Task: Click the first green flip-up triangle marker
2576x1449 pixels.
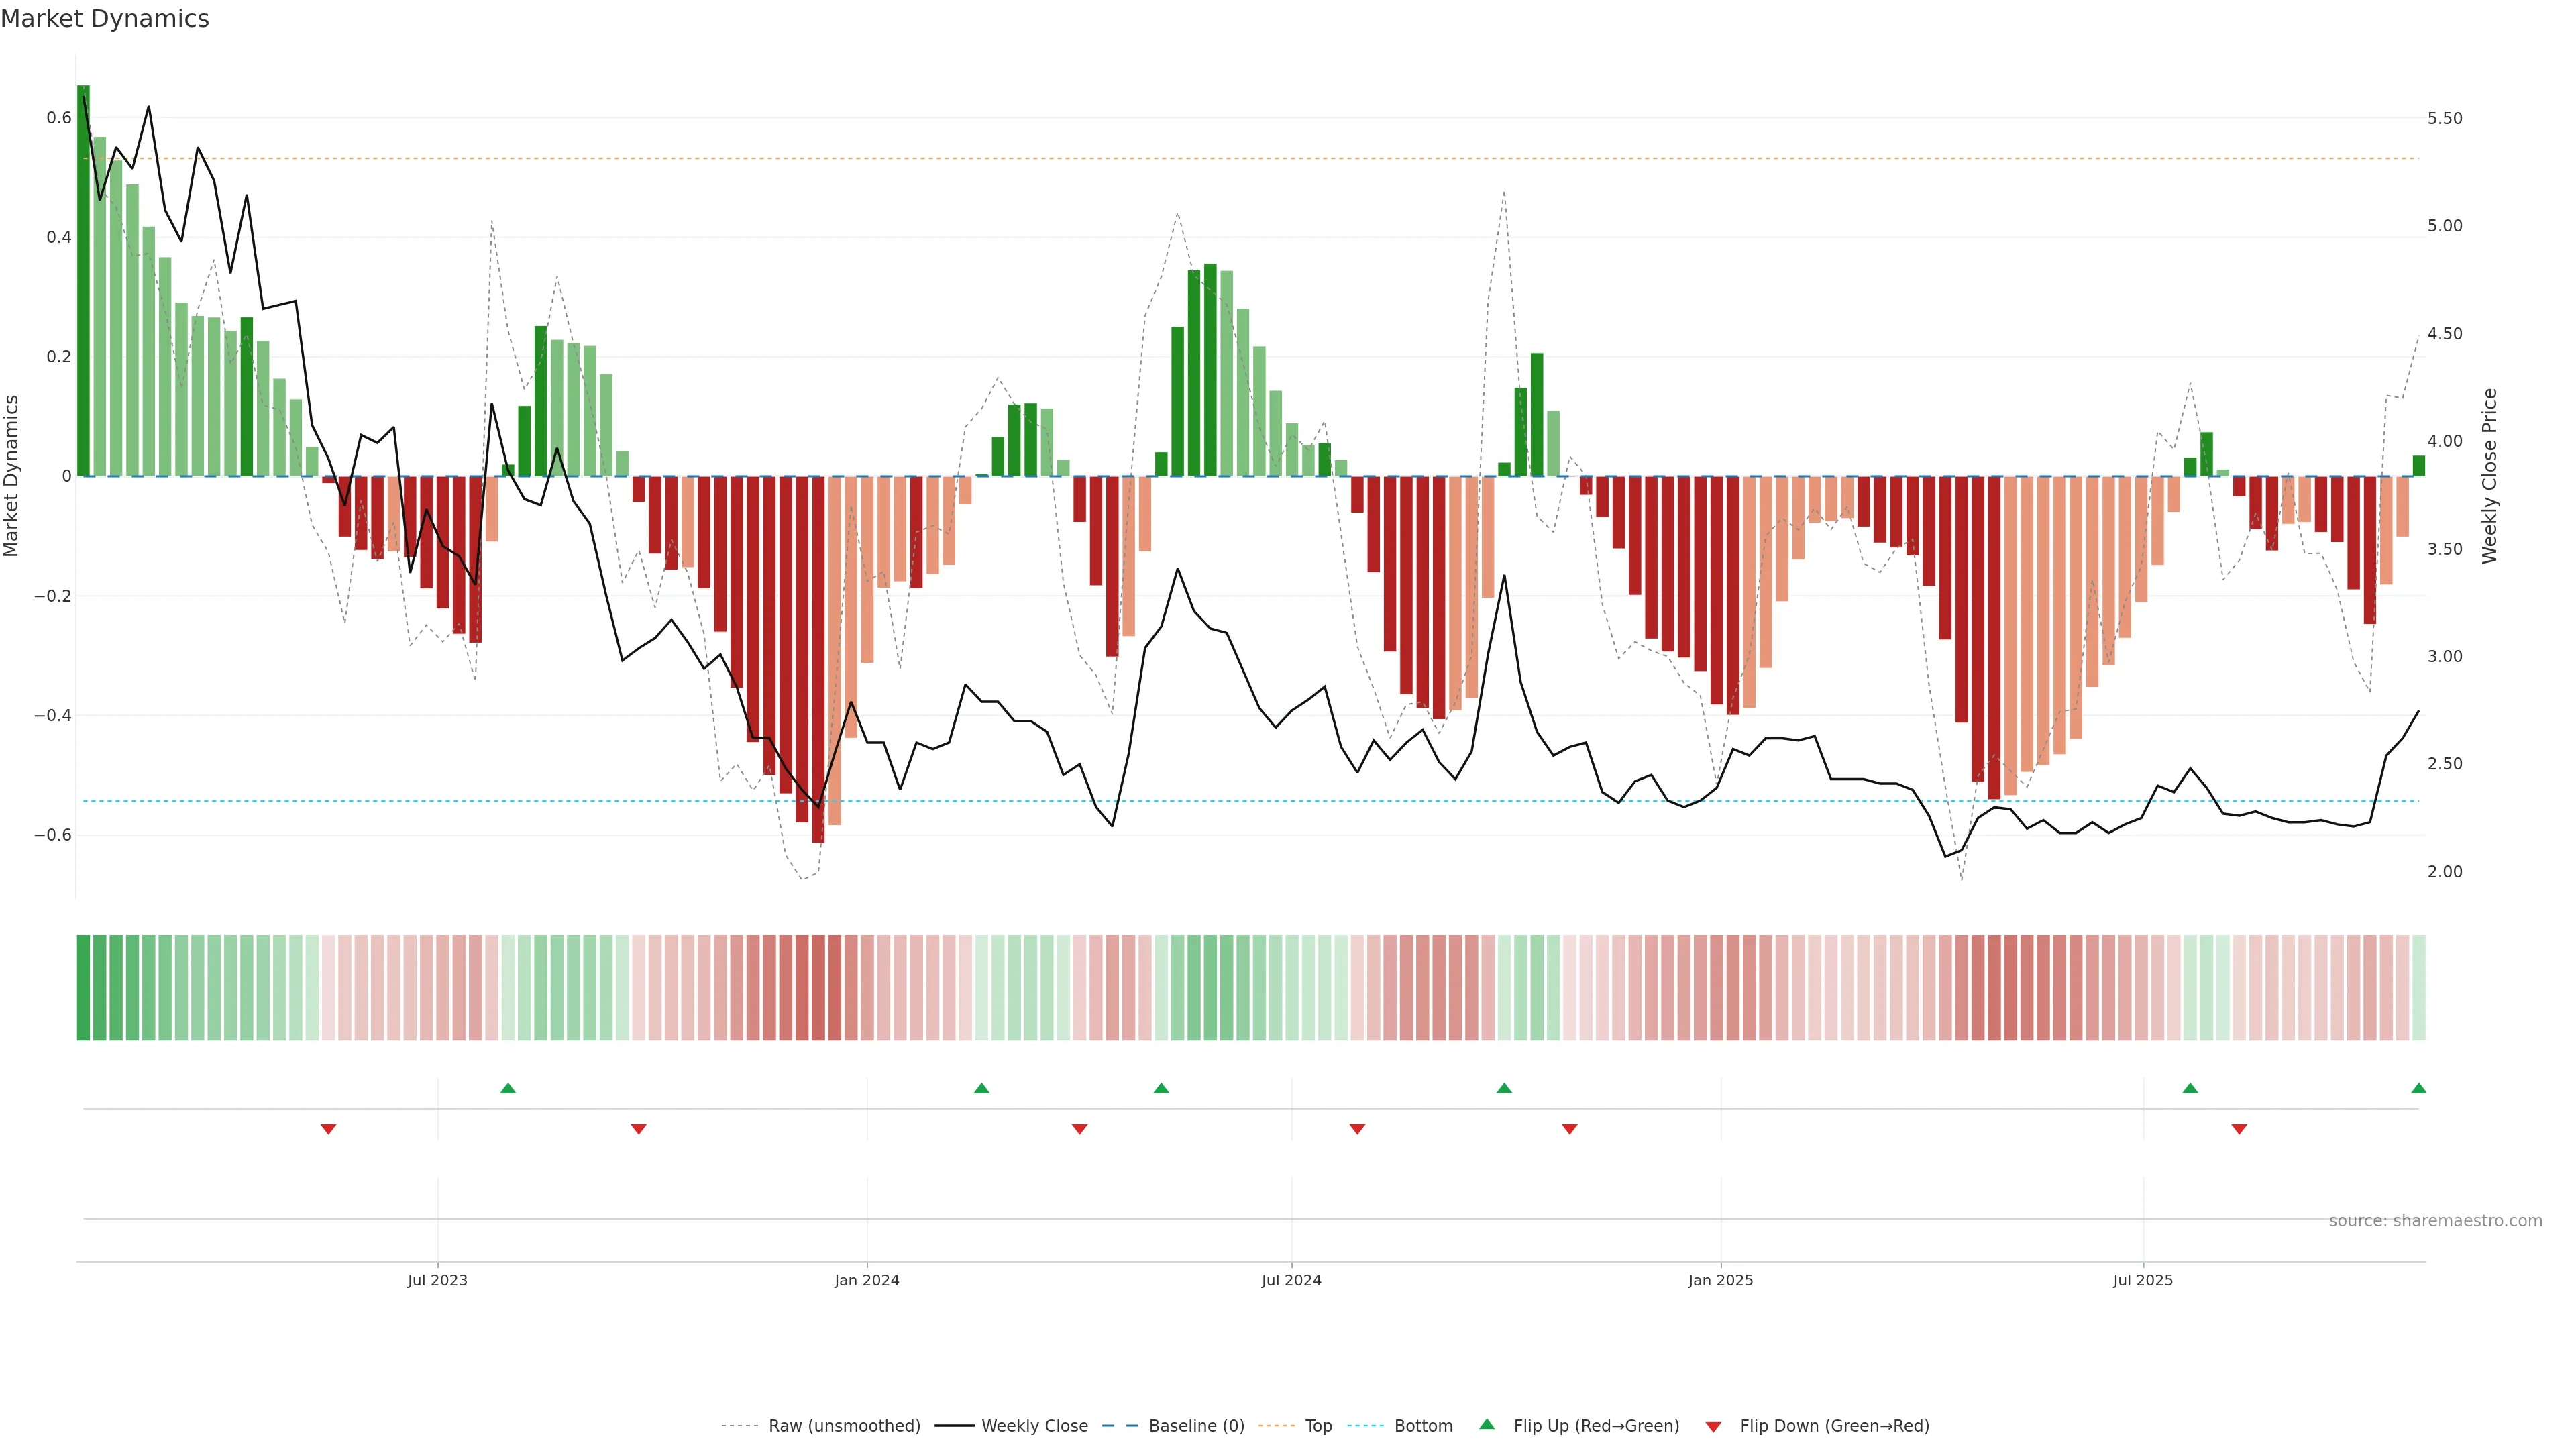Action: [508, 1088]
